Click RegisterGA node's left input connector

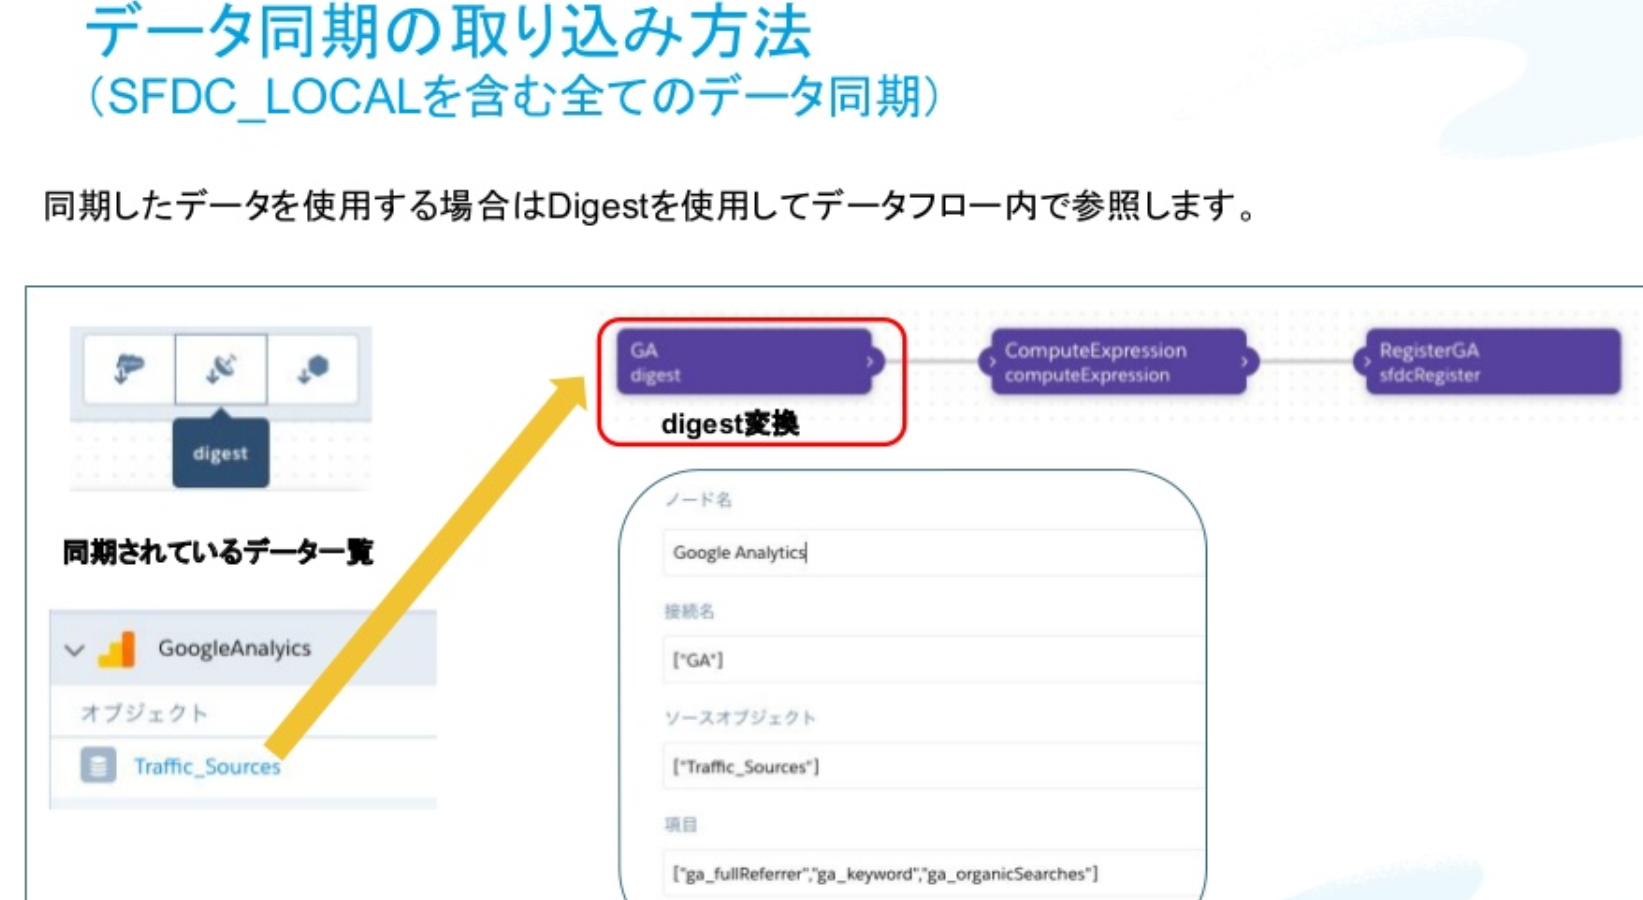tap(1367, 361)
